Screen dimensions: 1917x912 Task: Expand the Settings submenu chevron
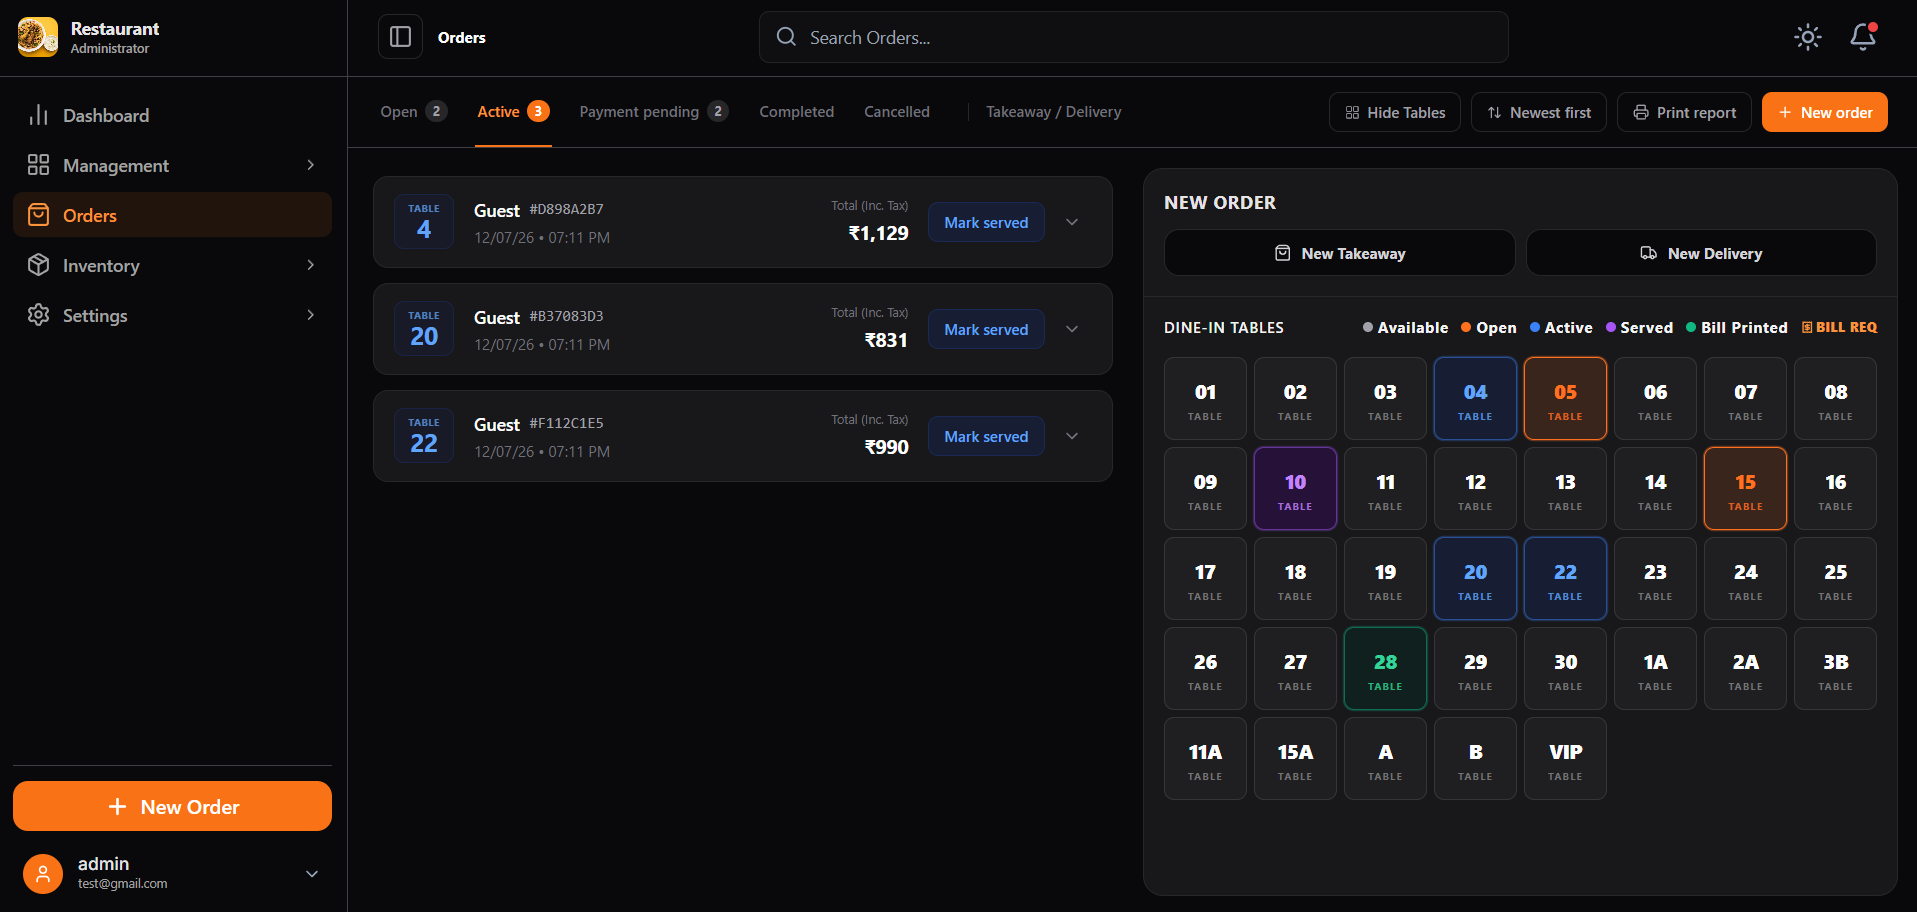pos(310,315)
